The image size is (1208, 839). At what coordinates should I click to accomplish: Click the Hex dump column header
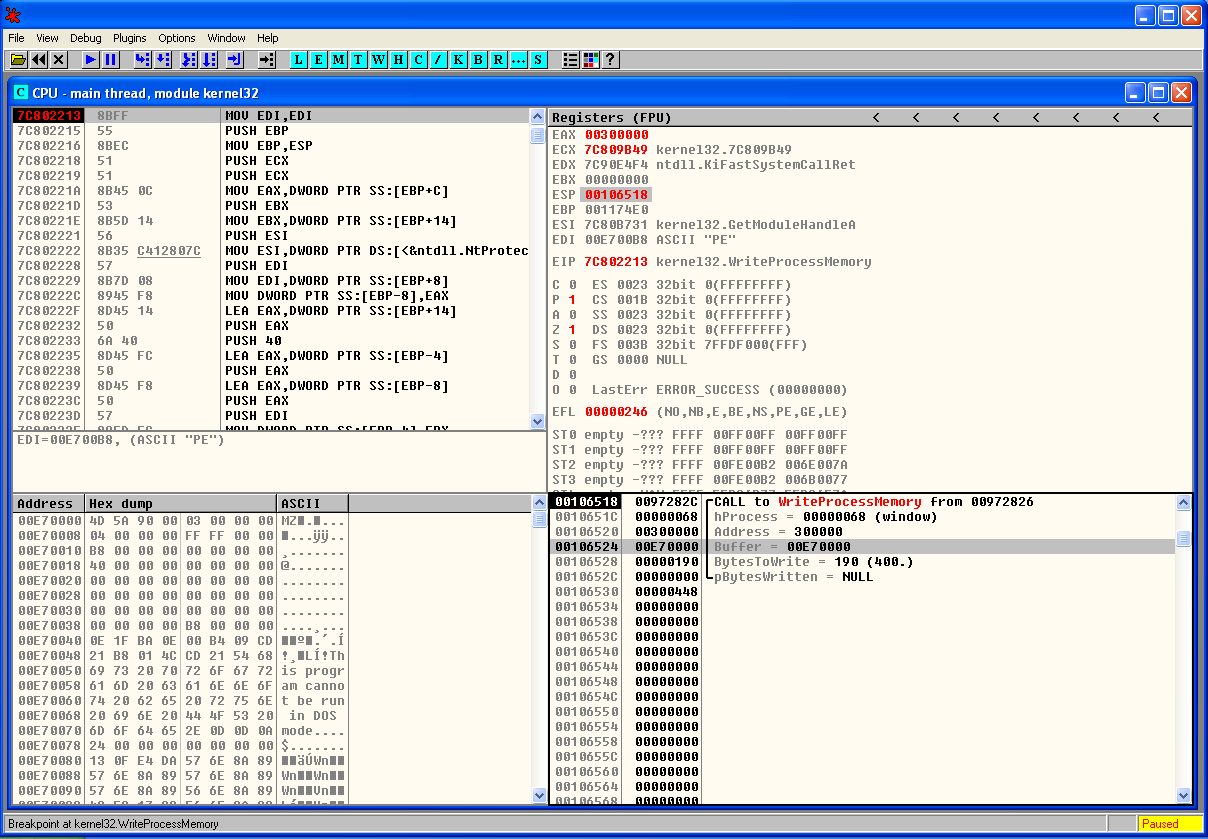click(180, 503)
